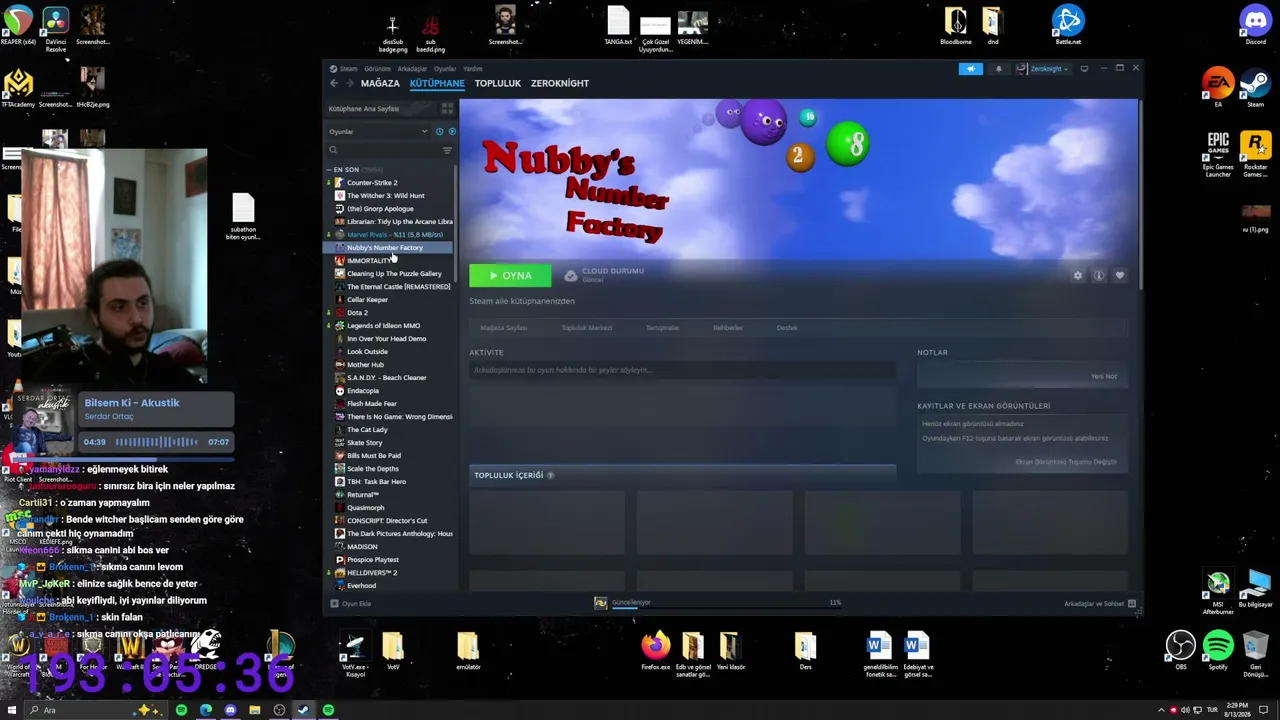The height and width of the screenshot is (720, 1280).
Task: Select The Witcher 3: Wild Hunt
Action: coord(385,196)
